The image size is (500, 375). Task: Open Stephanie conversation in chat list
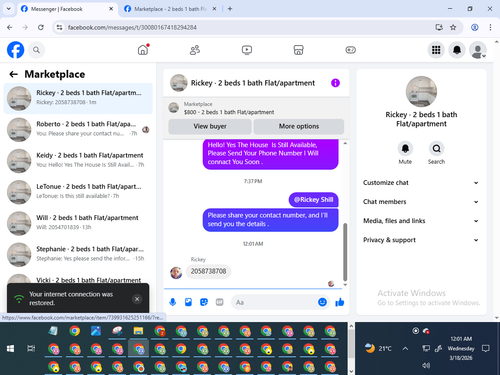tap(78, 255)
